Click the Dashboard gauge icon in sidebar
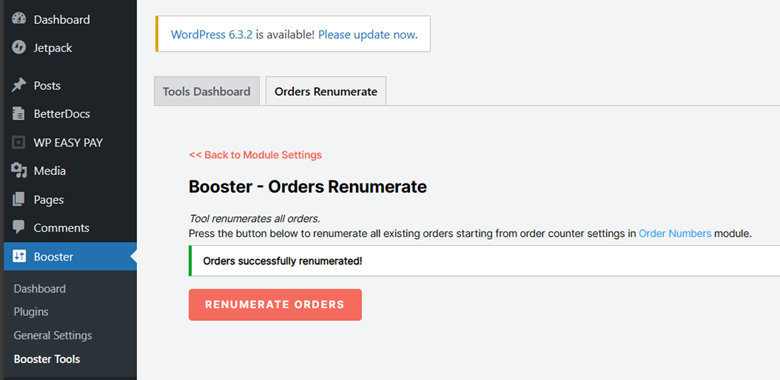Viewport: 780px width, 380px height. tap(19, 19)
